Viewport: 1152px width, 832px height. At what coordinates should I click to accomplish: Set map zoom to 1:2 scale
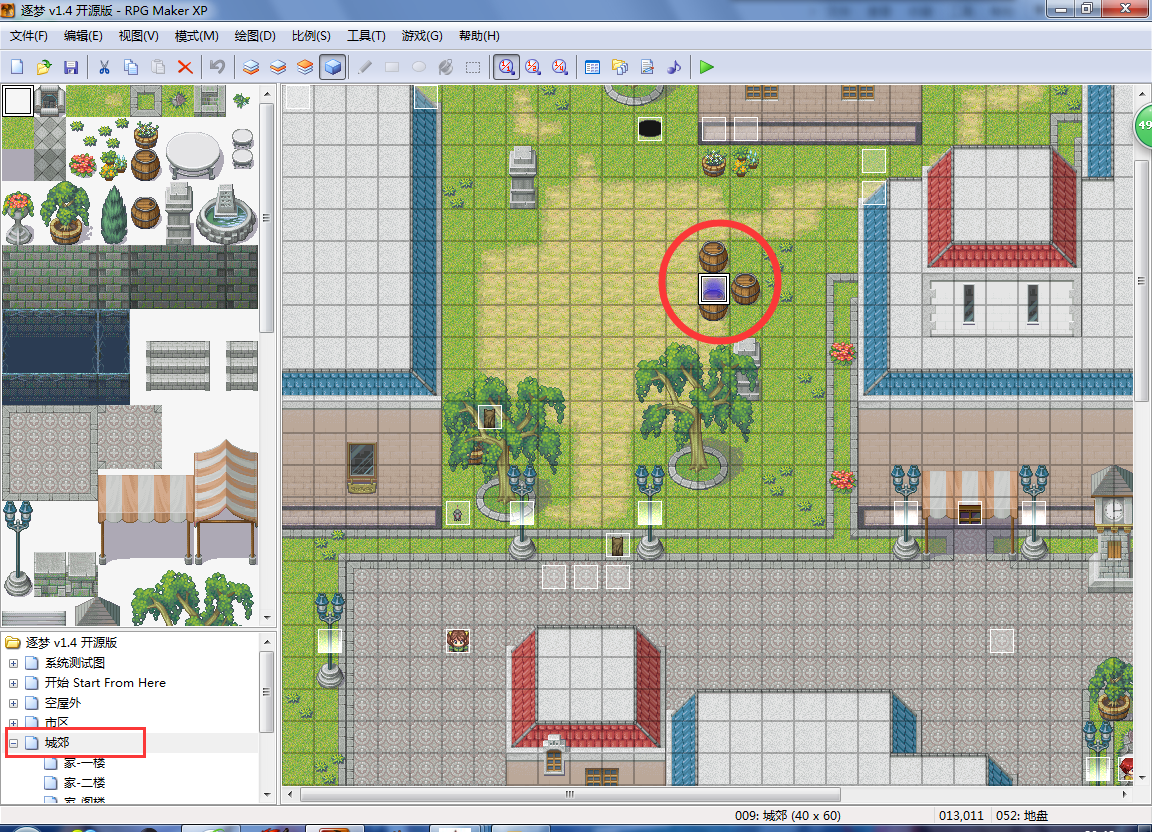click(533, 68)
